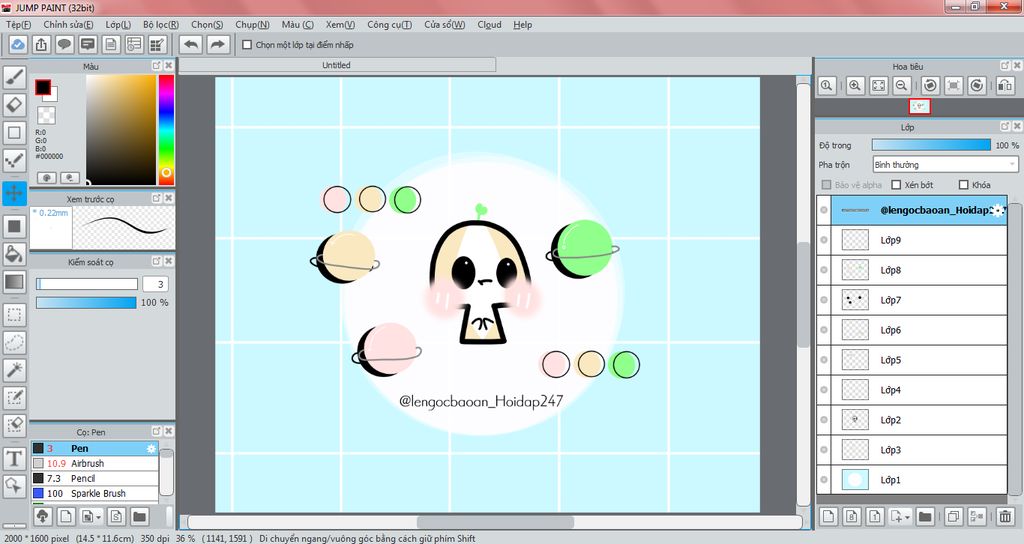The height and width of the screenshot is (544, 1024).
Task: Select the Sparkle Brush
Action: click(95, 494)
